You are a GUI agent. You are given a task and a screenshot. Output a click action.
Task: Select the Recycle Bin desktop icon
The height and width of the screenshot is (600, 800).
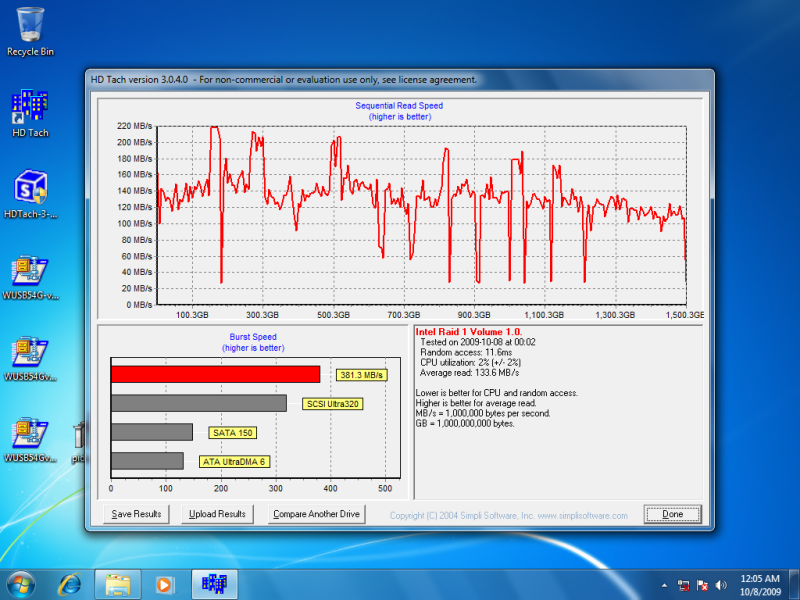30,32
